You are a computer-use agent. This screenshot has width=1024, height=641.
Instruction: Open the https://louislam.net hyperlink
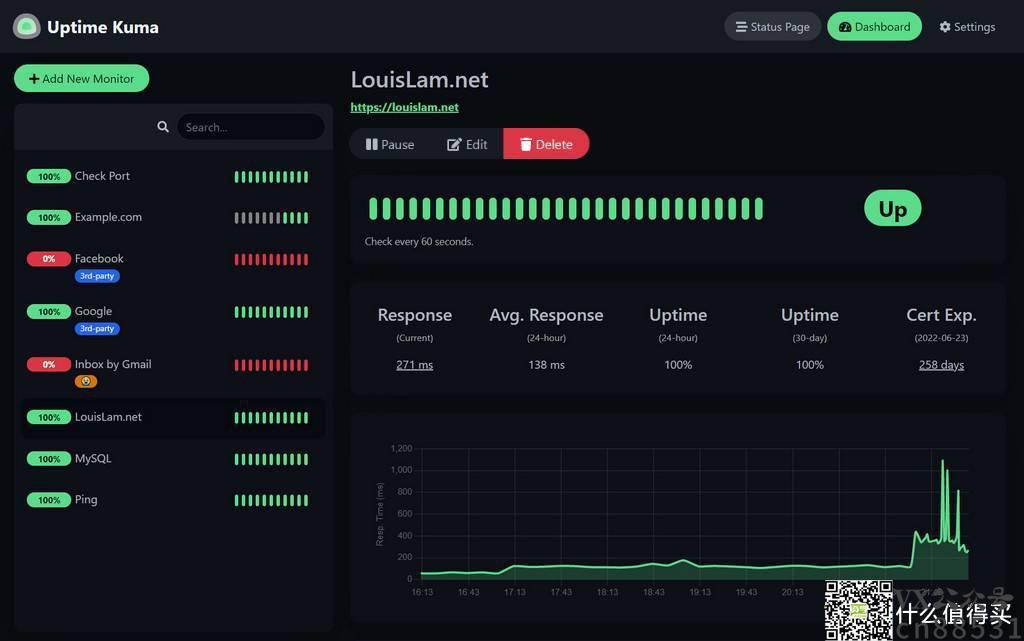[x=404, y=107]
